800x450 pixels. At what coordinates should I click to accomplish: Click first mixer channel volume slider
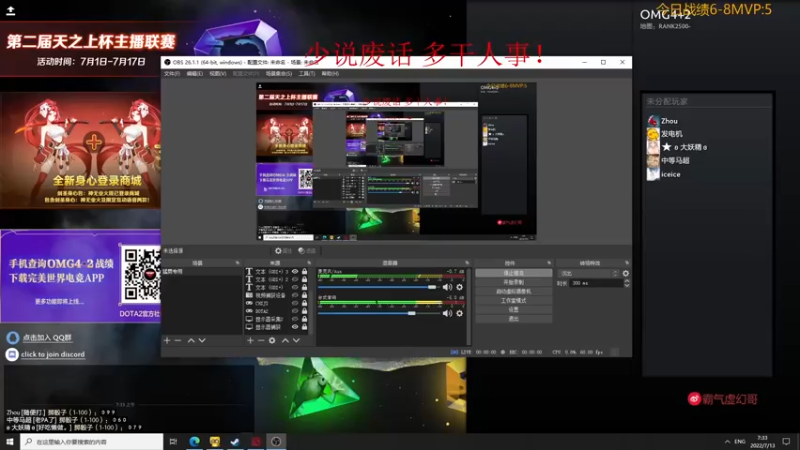[378, 287]
